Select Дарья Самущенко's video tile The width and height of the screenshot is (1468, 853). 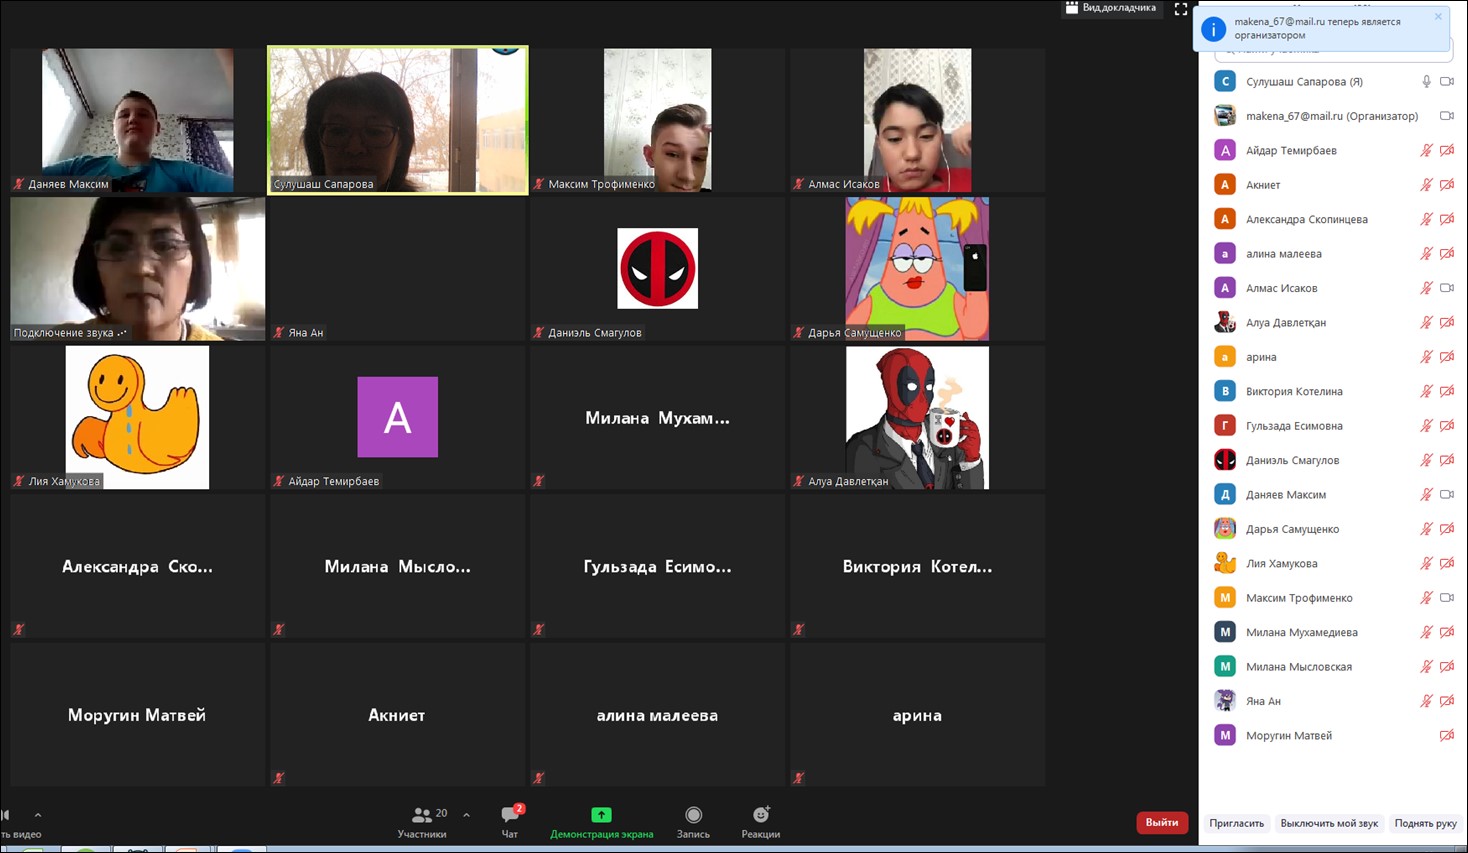[x=917, y=268]
